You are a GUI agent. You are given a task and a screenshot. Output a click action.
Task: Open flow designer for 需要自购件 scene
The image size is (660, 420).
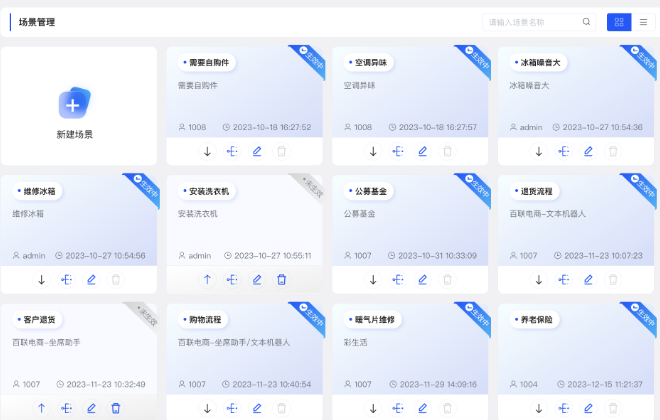pos(232,151)
